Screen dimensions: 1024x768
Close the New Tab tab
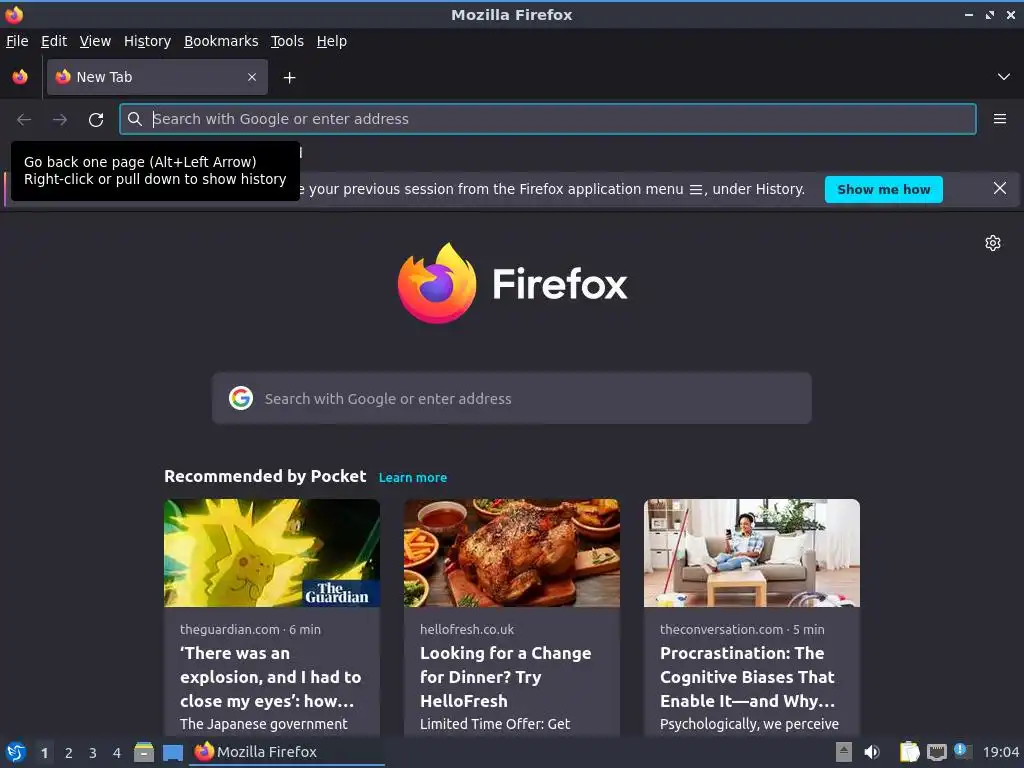251,77
